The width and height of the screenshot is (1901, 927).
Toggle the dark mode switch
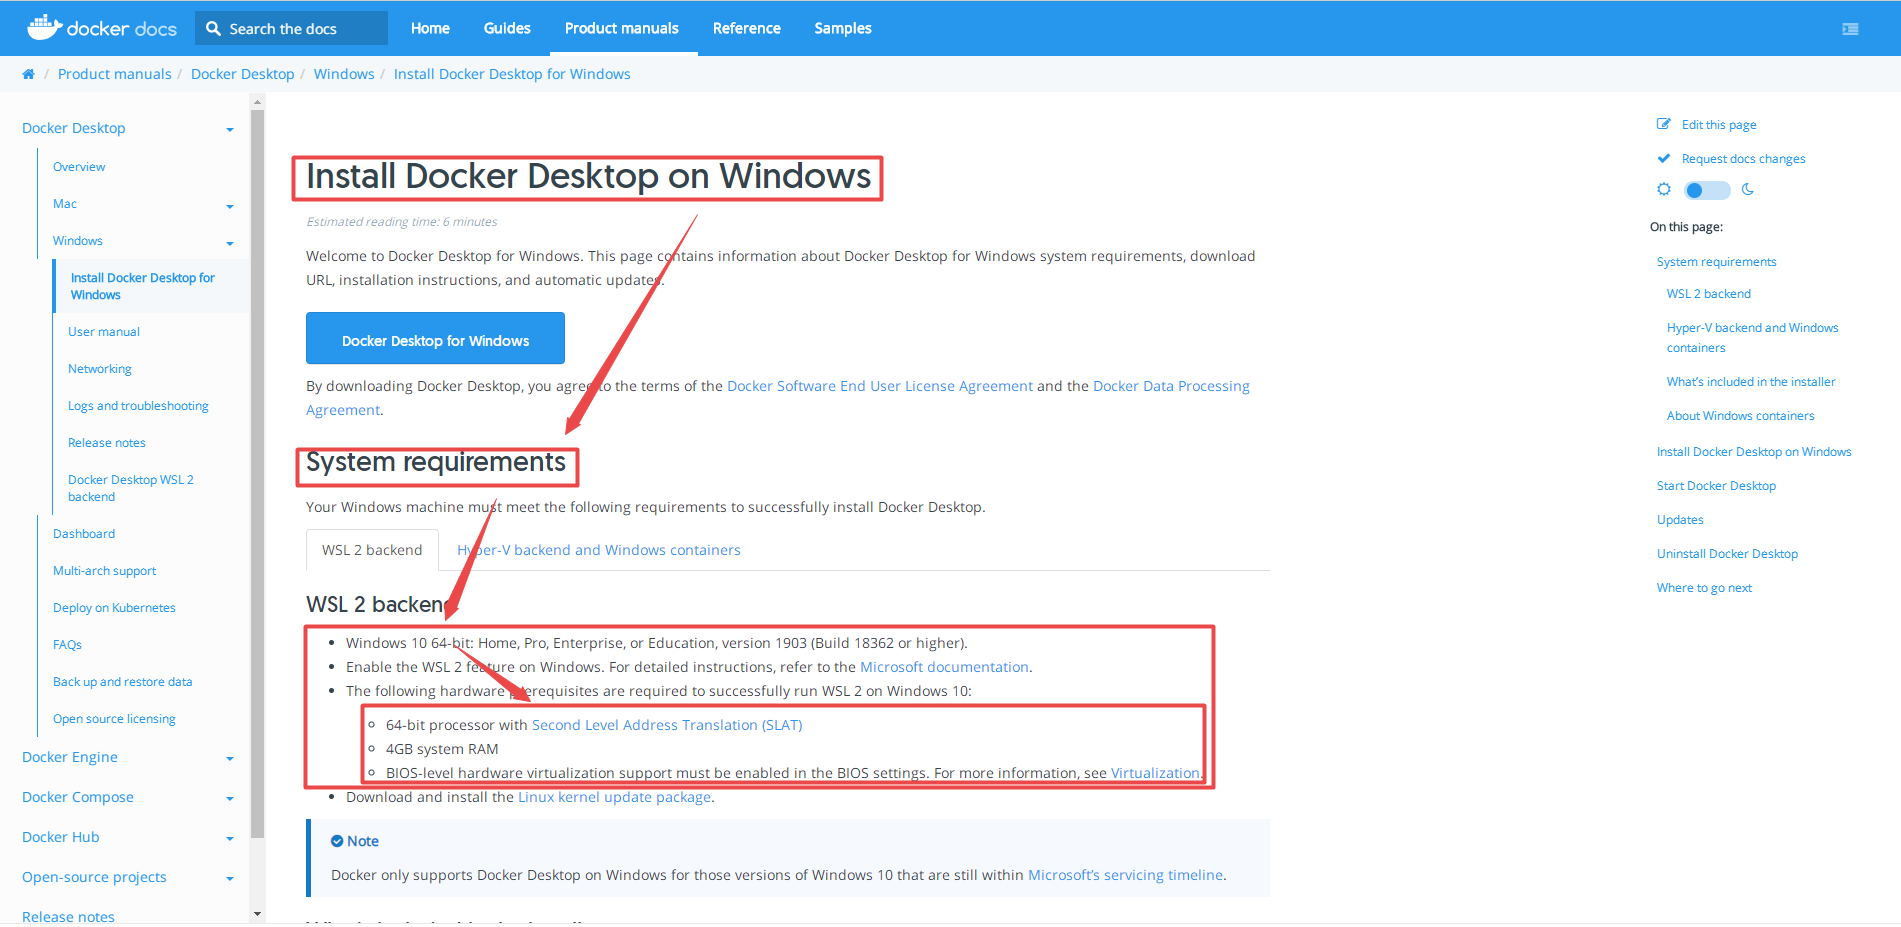point(1705,189)
